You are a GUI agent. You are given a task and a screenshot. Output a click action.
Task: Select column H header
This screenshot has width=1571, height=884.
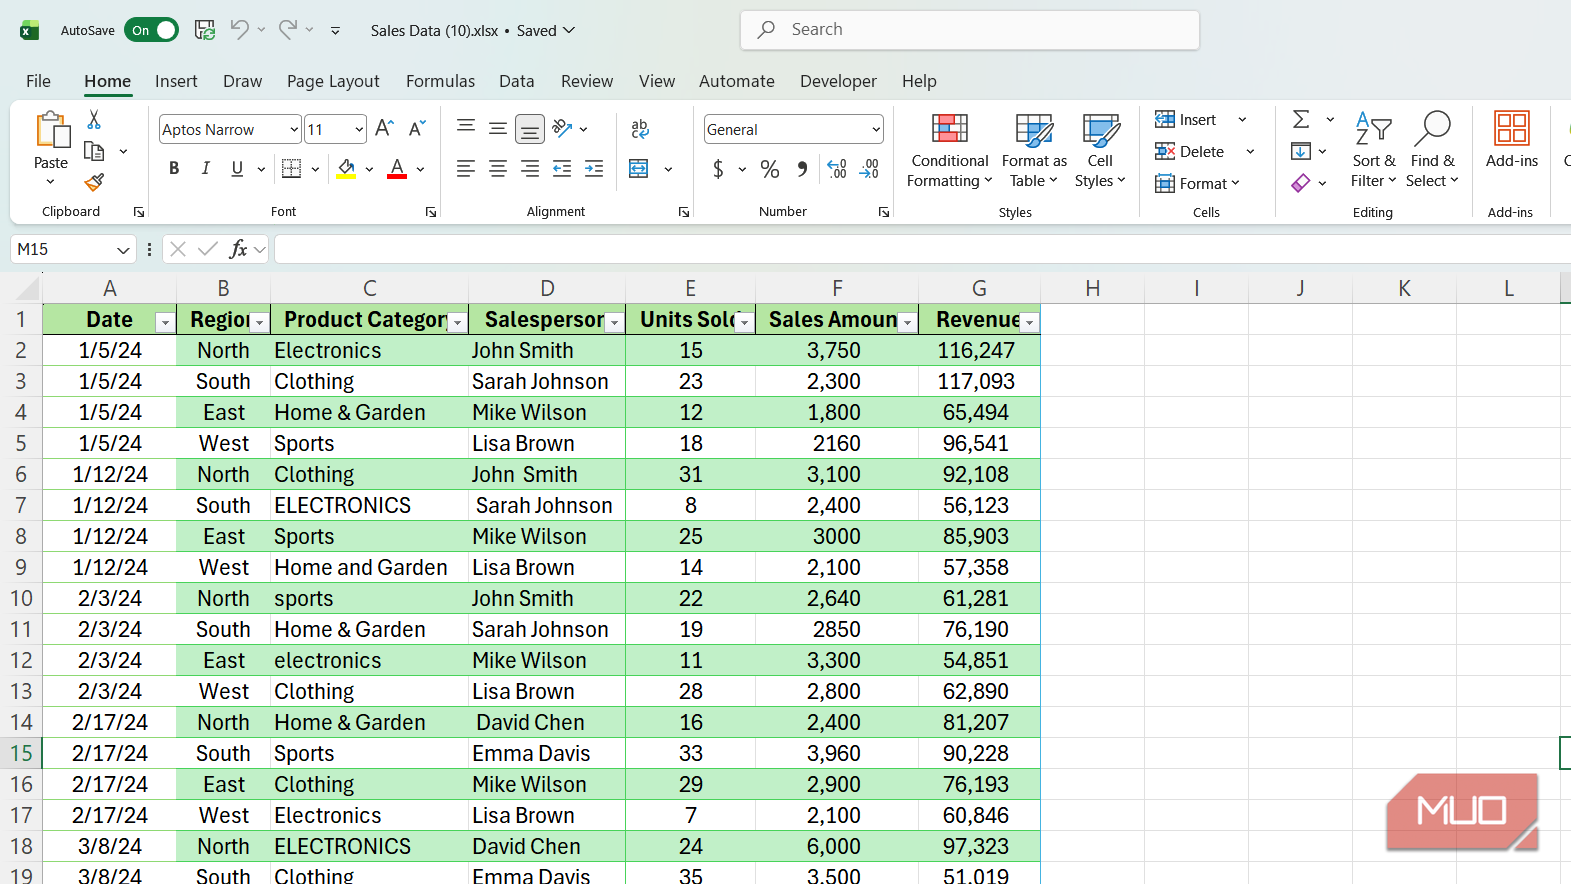pos(1092,289)
